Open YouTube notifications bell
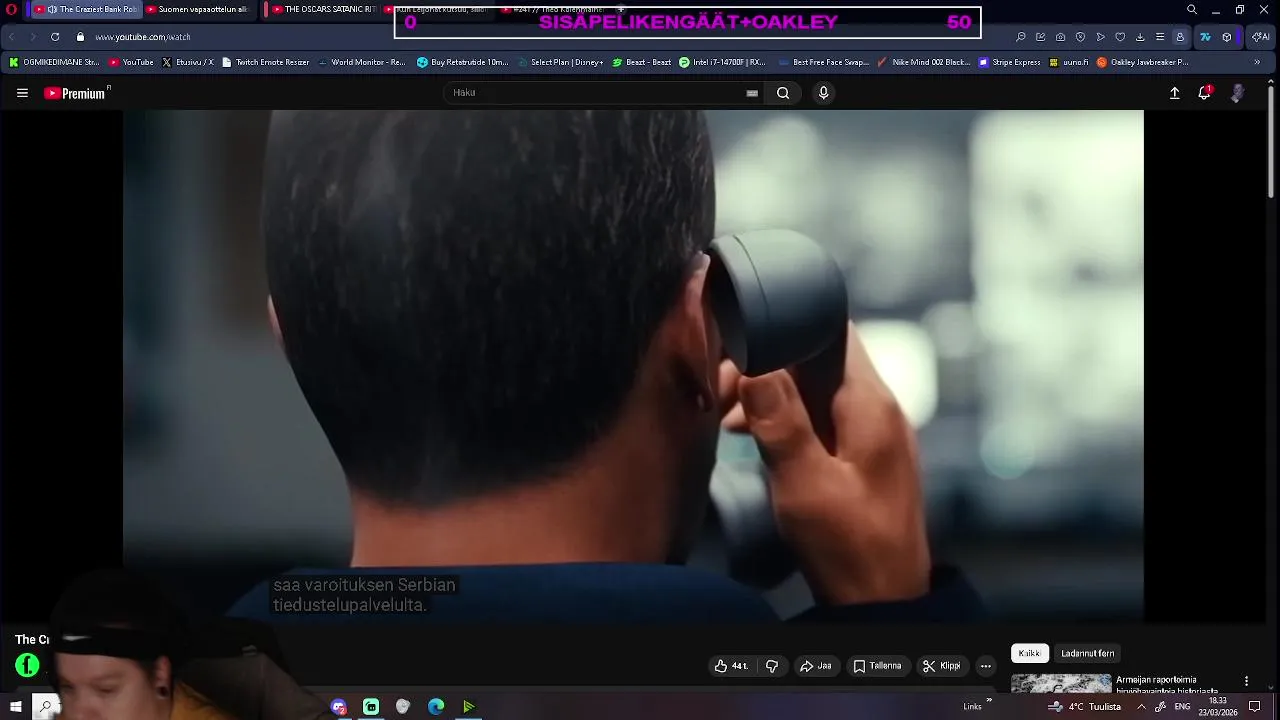The height and width of the screenshot is (720, 1280). pyautogui.click(x=1205, y=93)
